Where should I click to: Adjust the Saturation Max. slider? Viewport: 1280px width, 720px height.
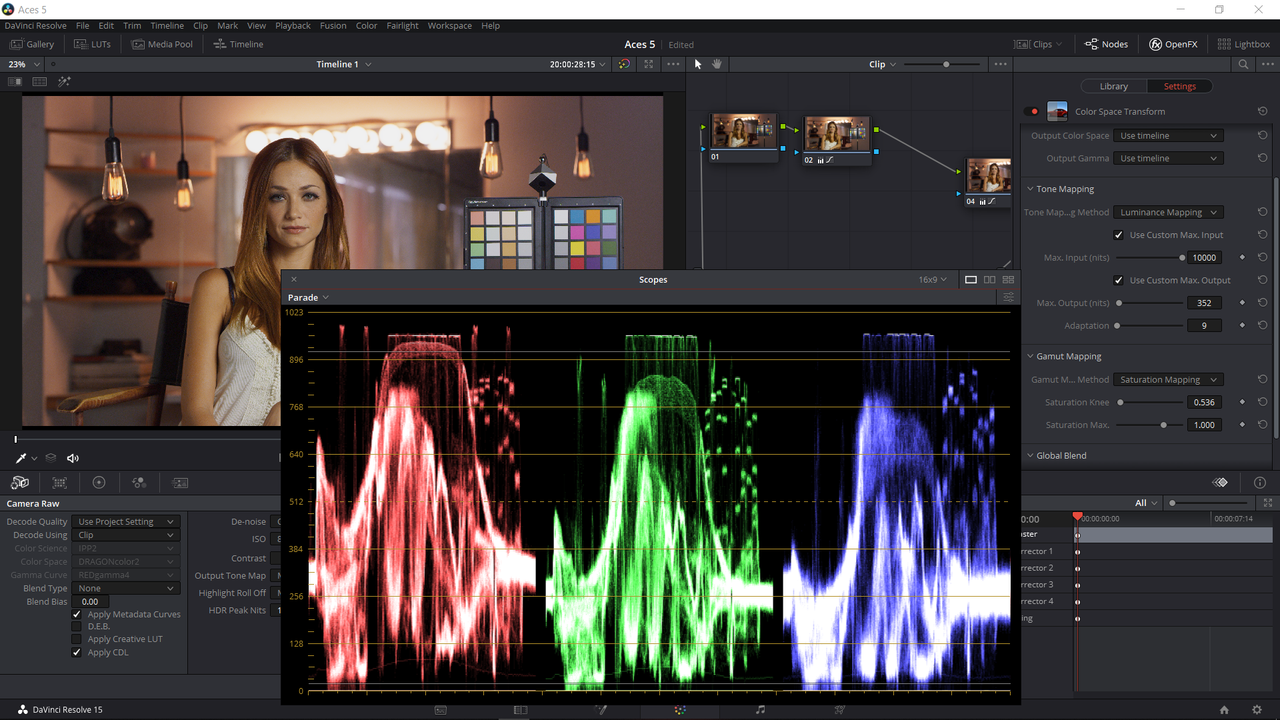click(x=1163, y=425)
